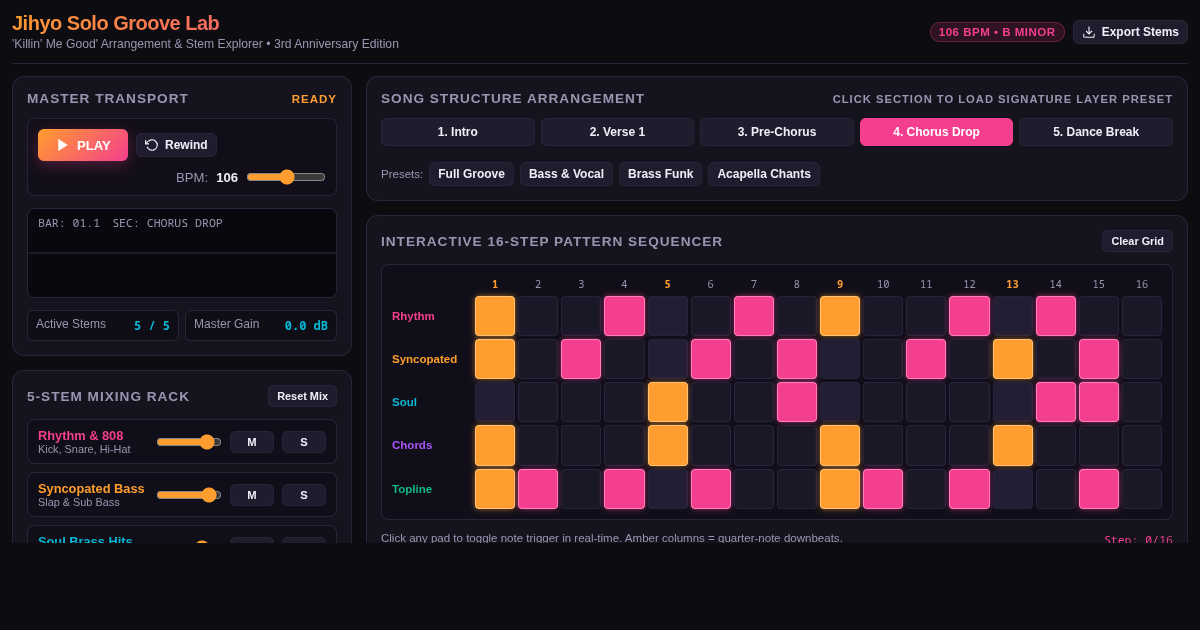This screenshot has height=630, width=1200.
Task: Enable the Rhythm pad at step 2
Action: click(538, 316)
